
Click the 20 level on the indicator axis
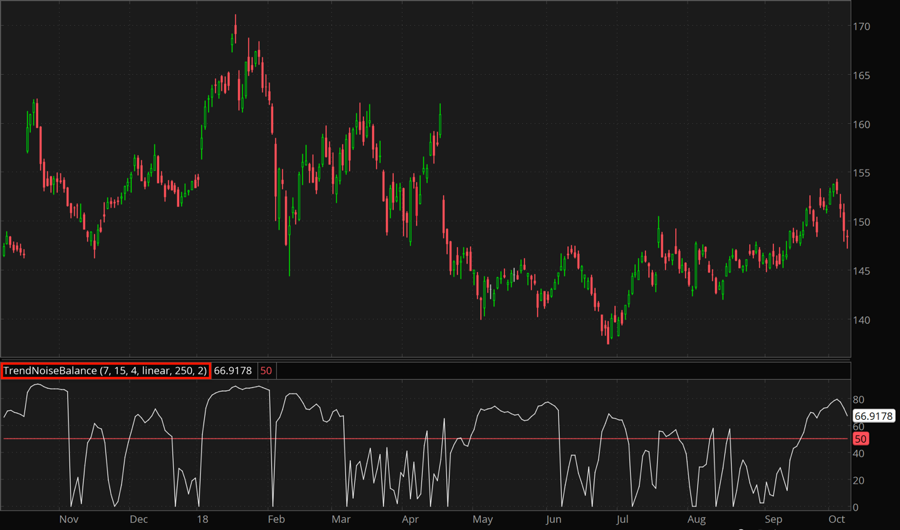(859, 480)
